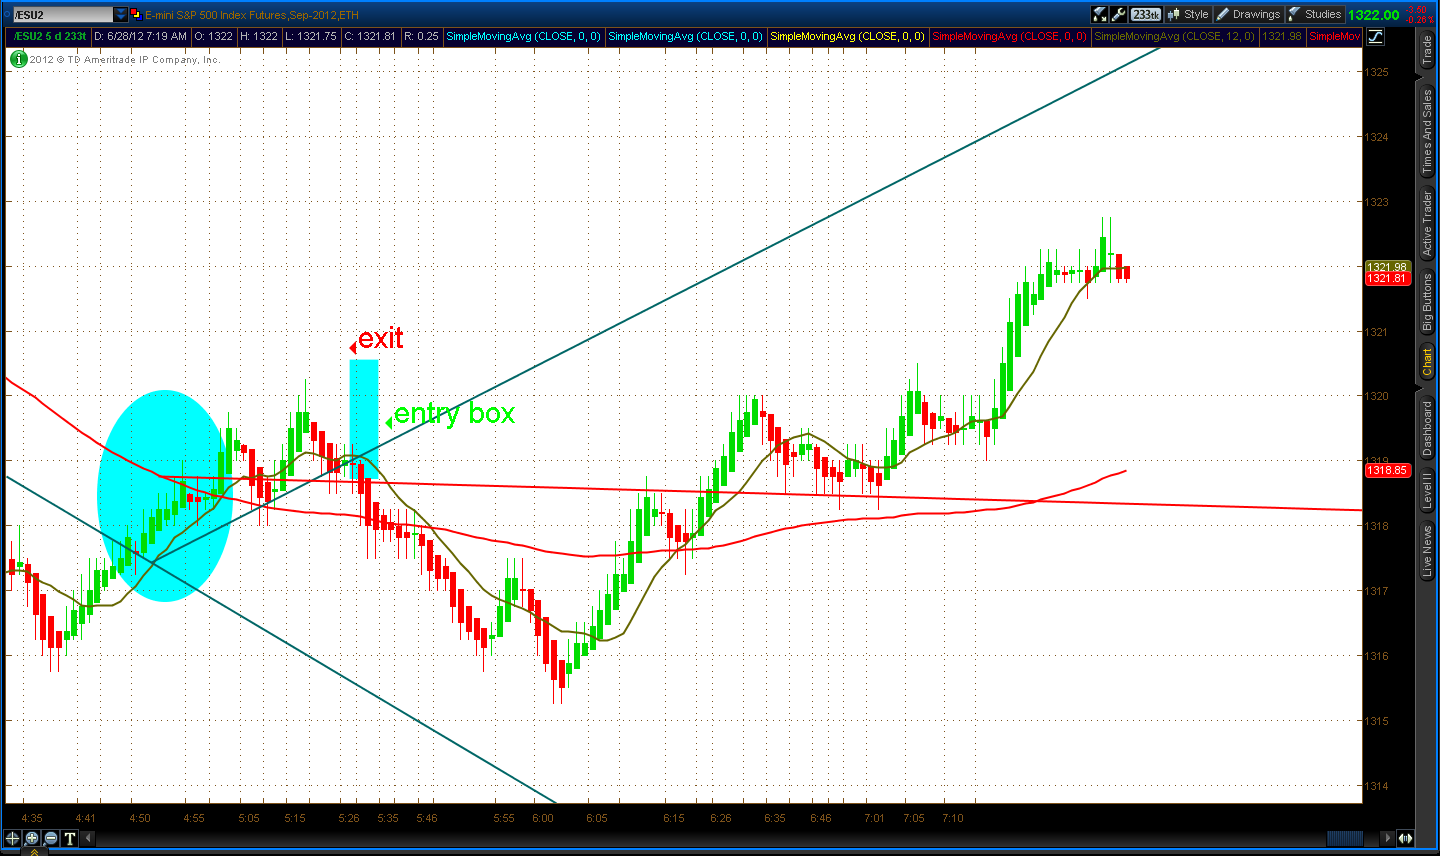The image size is (1440, 856).
Task: Open the Big Buttons sidebar tab
Action: tap(1428, 303)
